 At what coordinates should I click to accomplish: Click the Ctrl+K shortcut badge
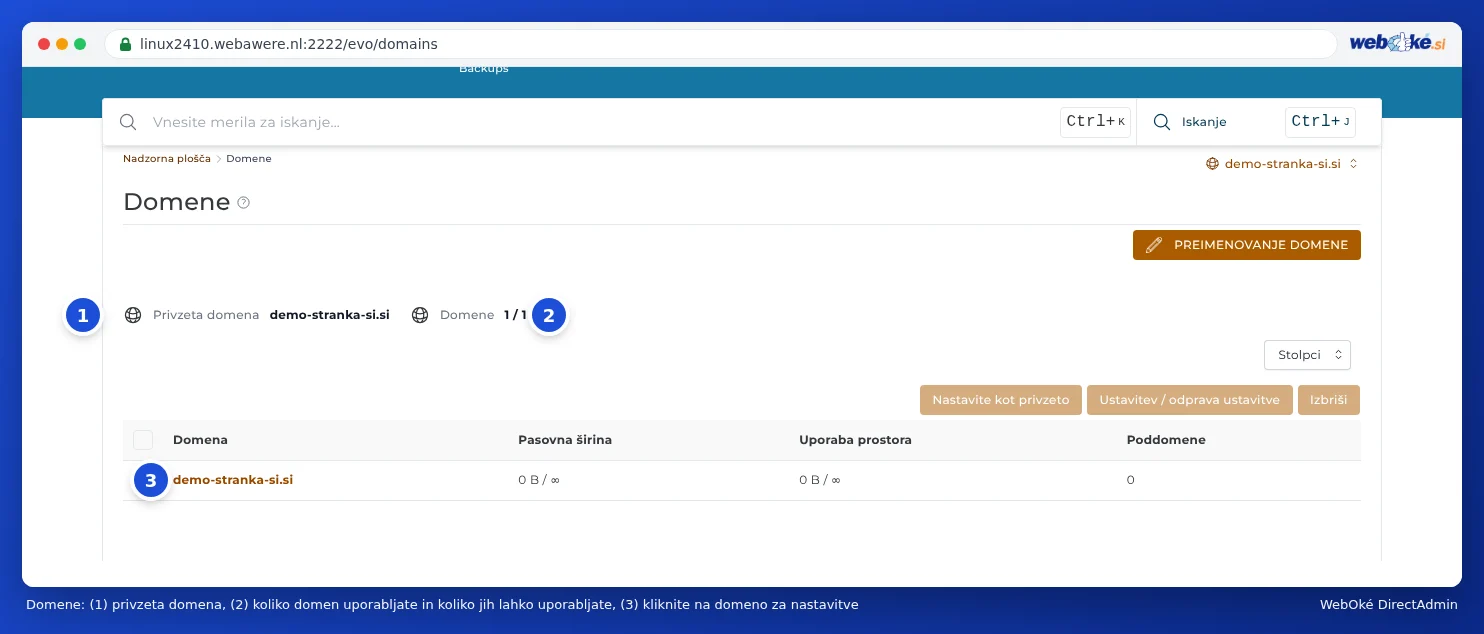click(x=1095, y=122)
